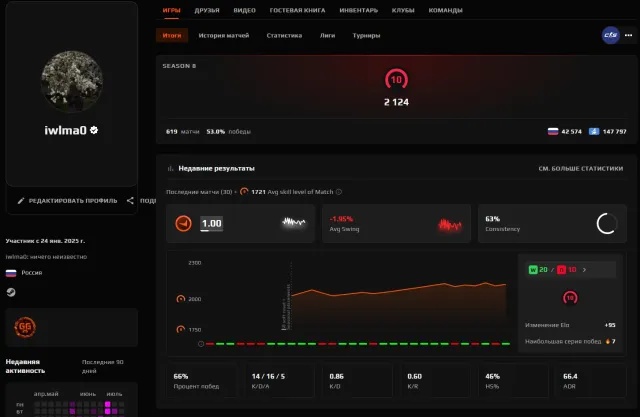Viewport: 640px width, 417px height.
Task: Click the Elo icon beside 1721
Action: coord(244,191)
